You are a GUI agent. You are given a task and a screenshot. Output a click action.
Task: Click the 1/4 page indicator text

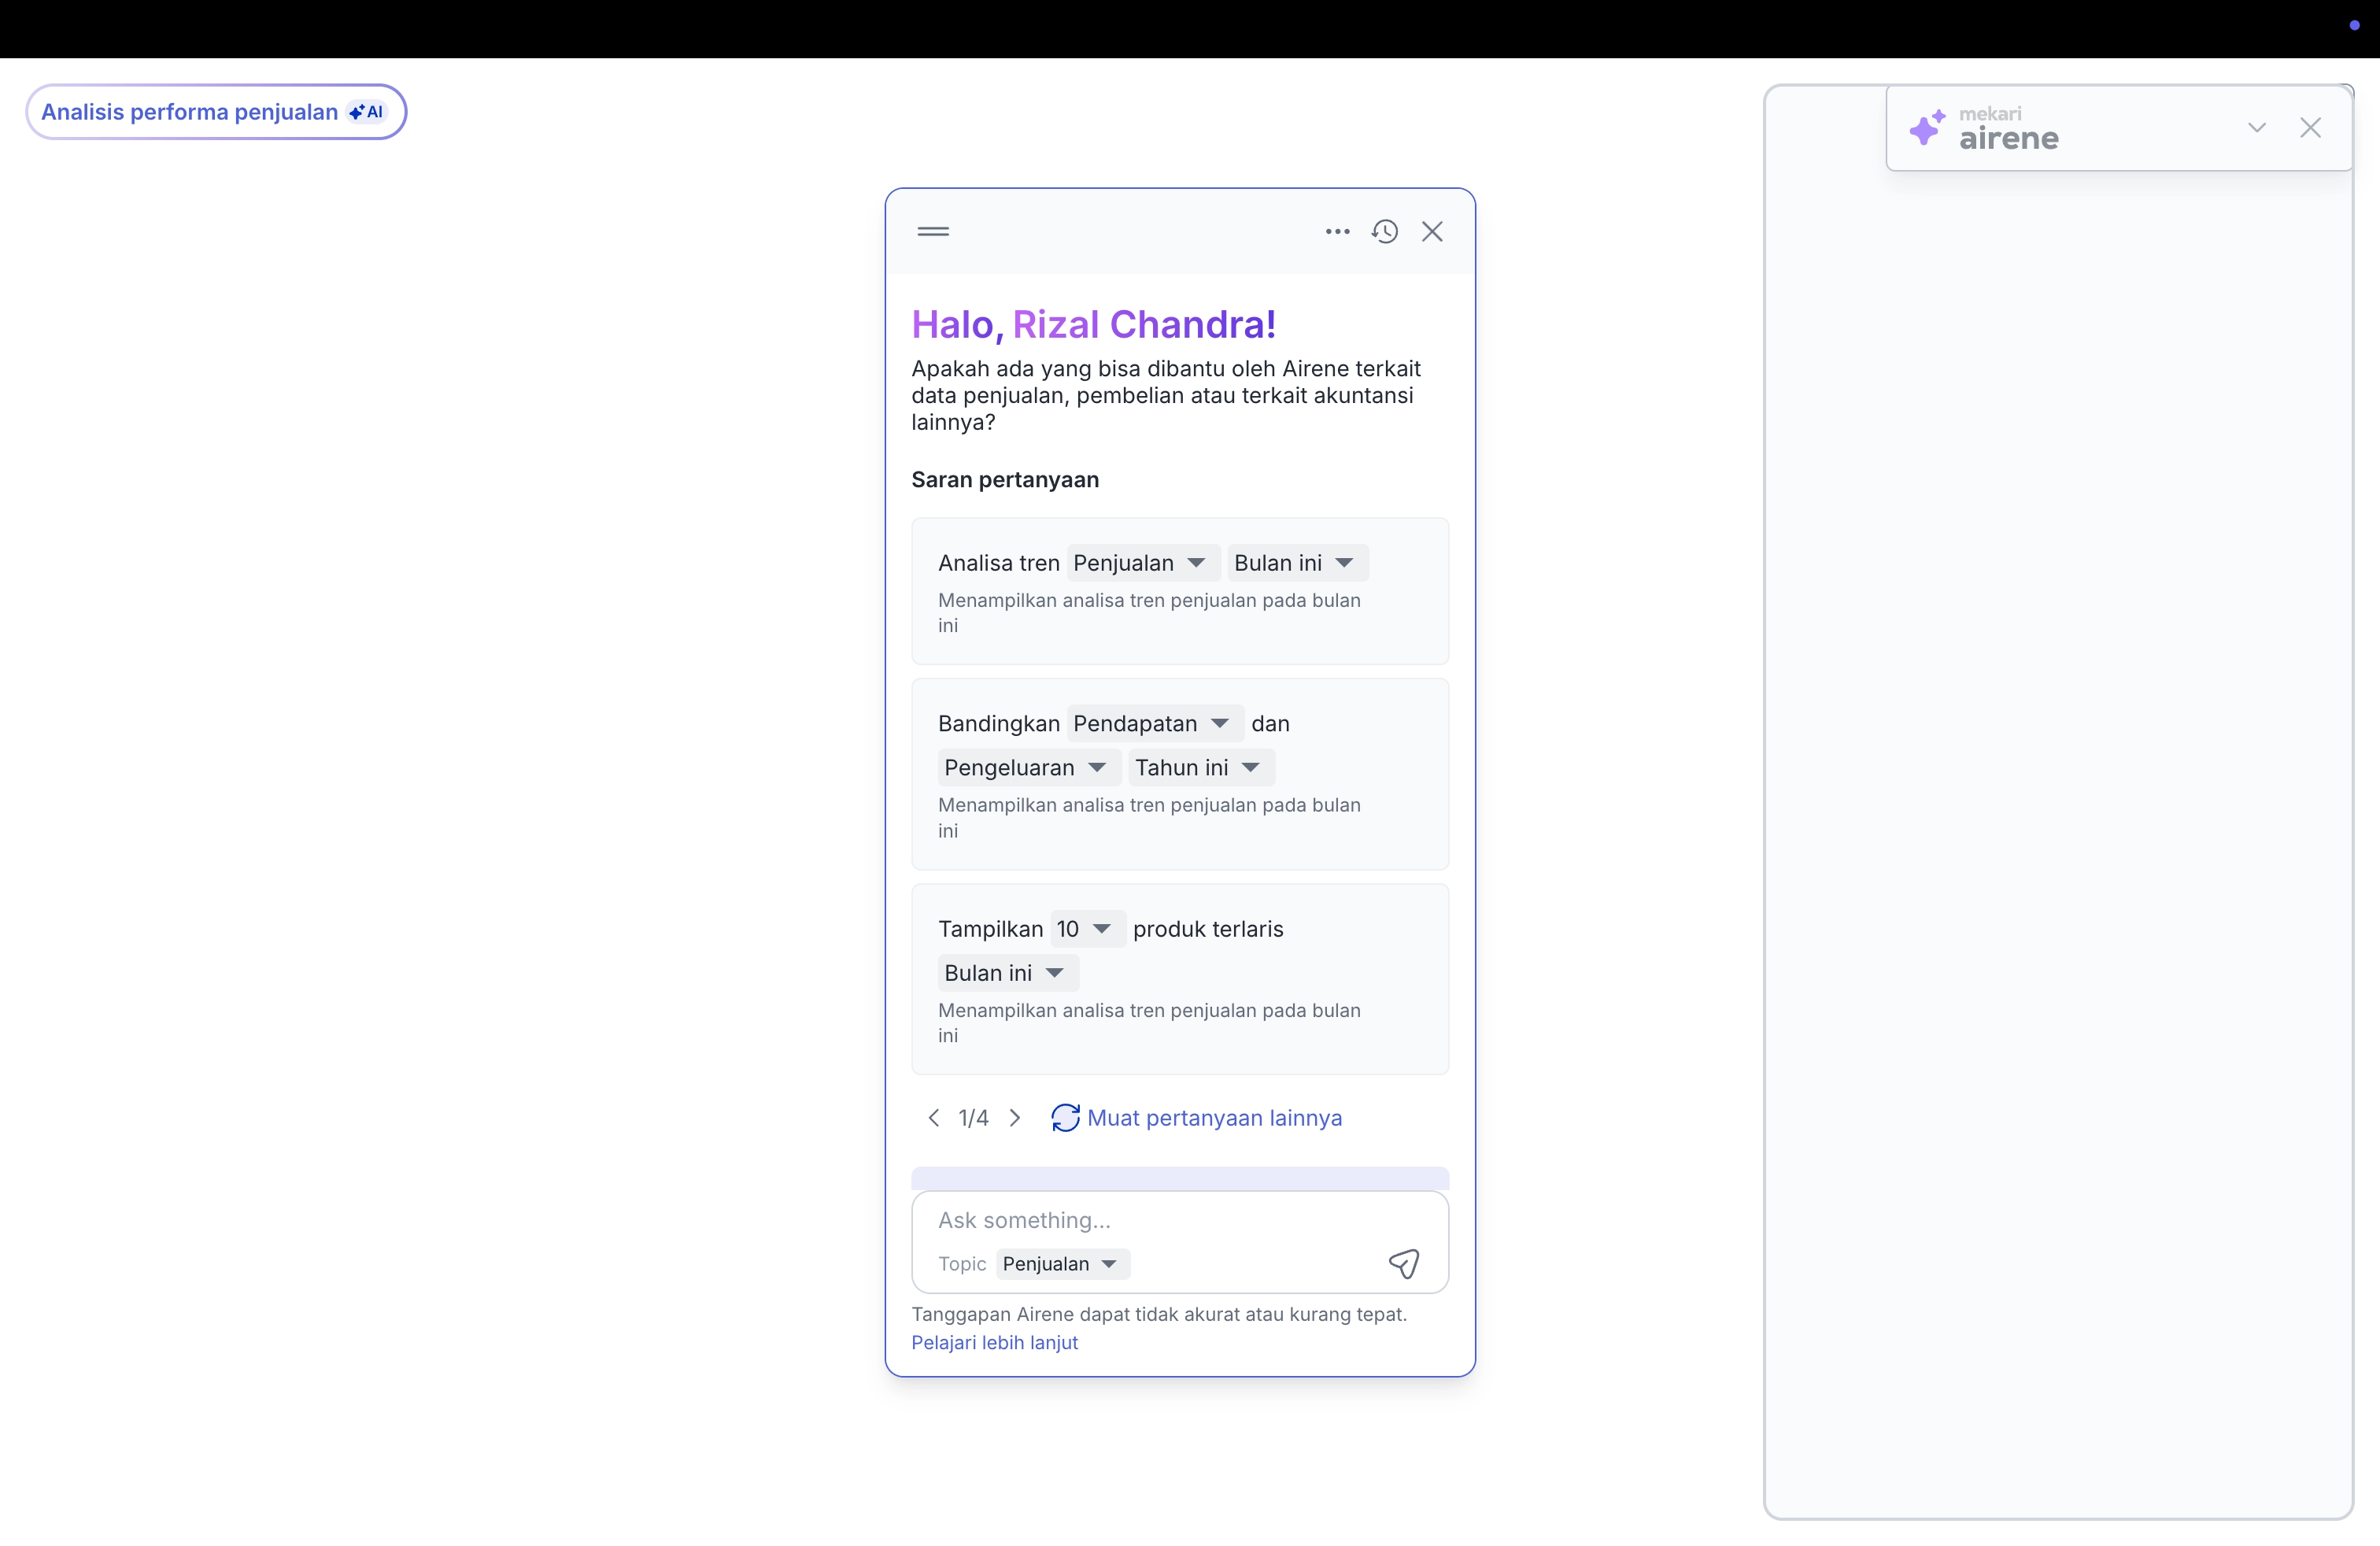click(x=973, y=1118)
